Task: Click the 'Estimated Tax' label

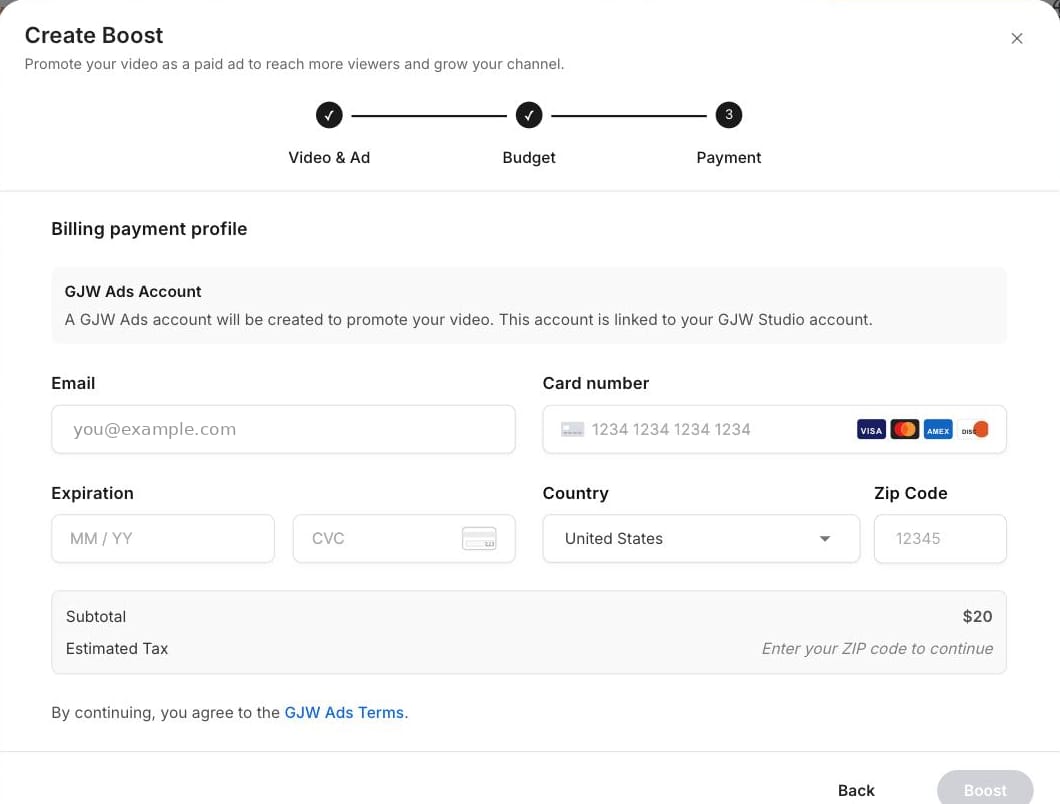Action: point(117,648)
